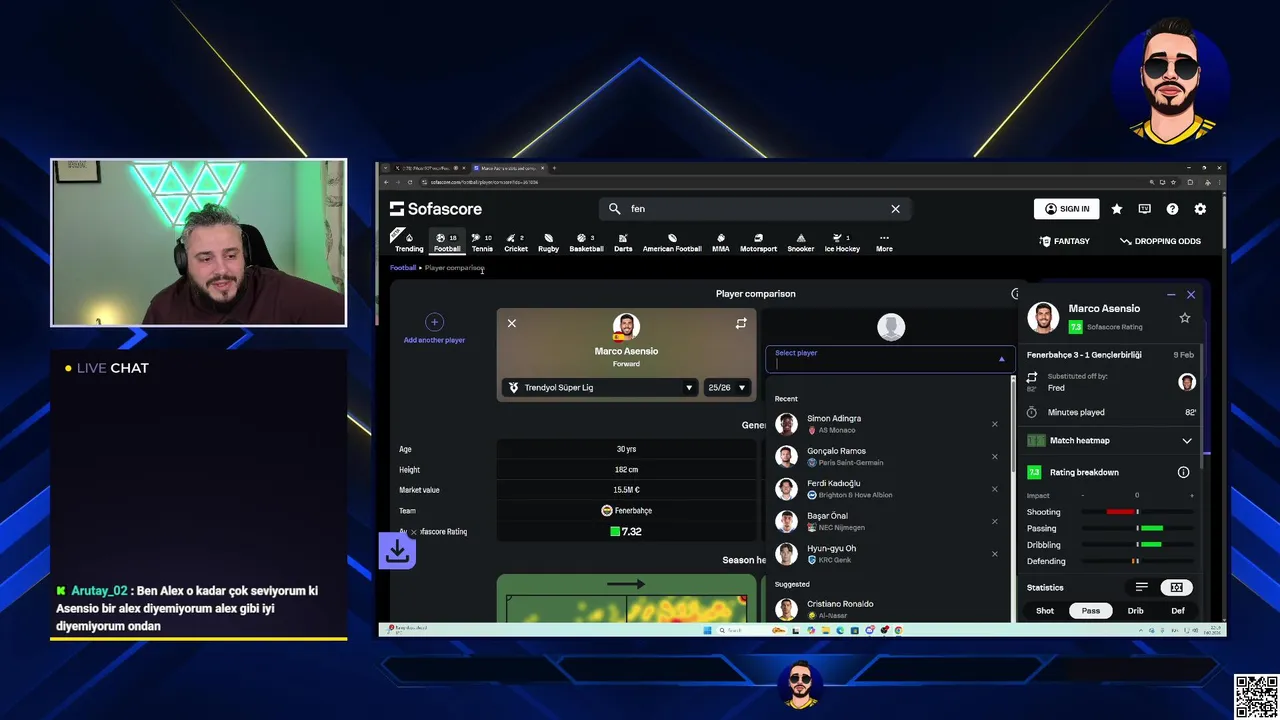Screen dimensions: 1280x720
Task: Open the Trendyol Süper Lig league dropdown
Action: click(x=599, y=387)
